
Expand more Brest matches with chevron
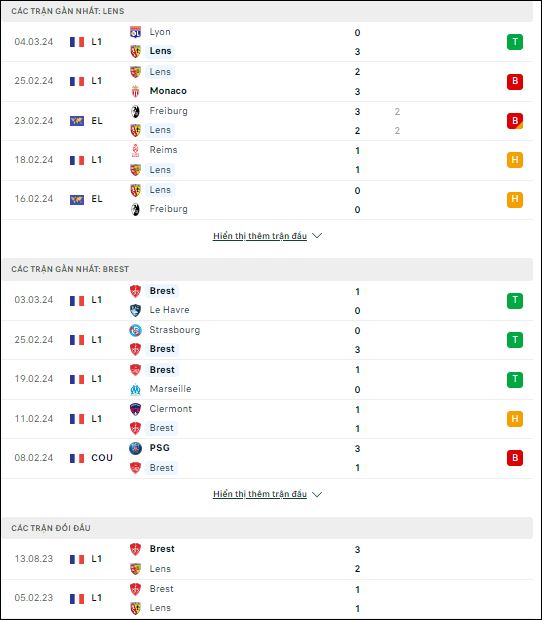(317, 494)
